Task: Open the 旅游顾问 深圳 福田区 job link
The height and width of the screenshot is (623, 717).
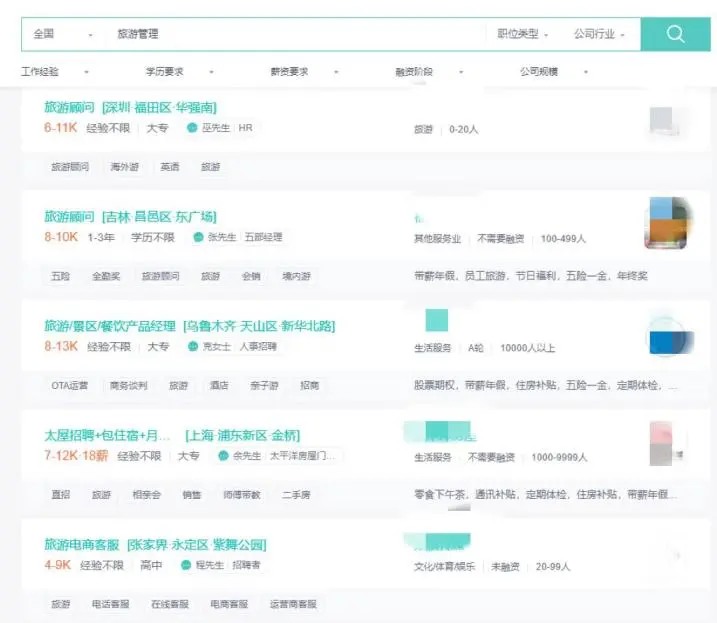Action: pos(130,107)
